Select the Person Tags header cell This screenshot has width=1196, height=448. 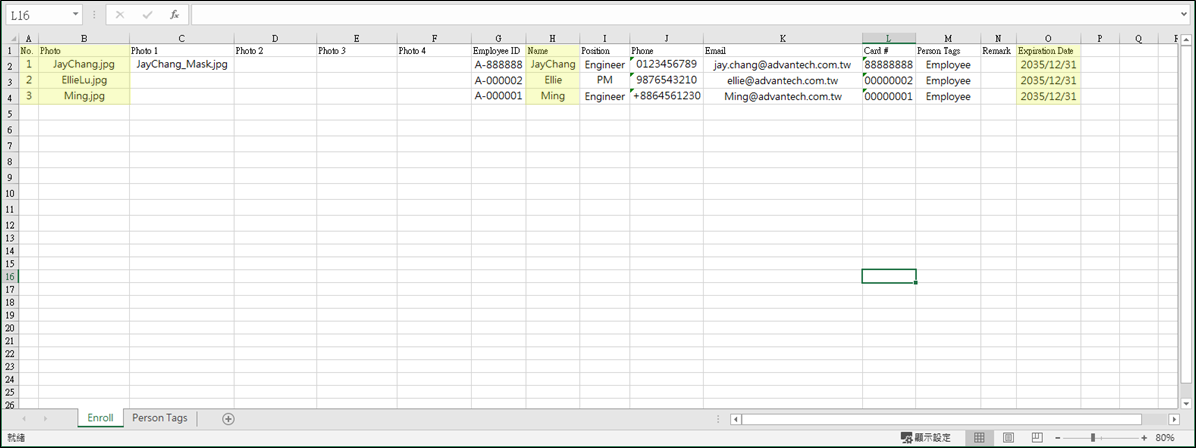948,50
